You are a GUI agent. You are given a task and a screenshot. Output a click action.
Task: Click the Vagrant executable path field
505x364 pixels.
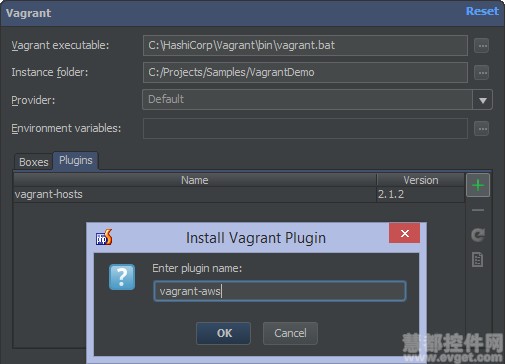pyautogui.click(x=305, y=45)
